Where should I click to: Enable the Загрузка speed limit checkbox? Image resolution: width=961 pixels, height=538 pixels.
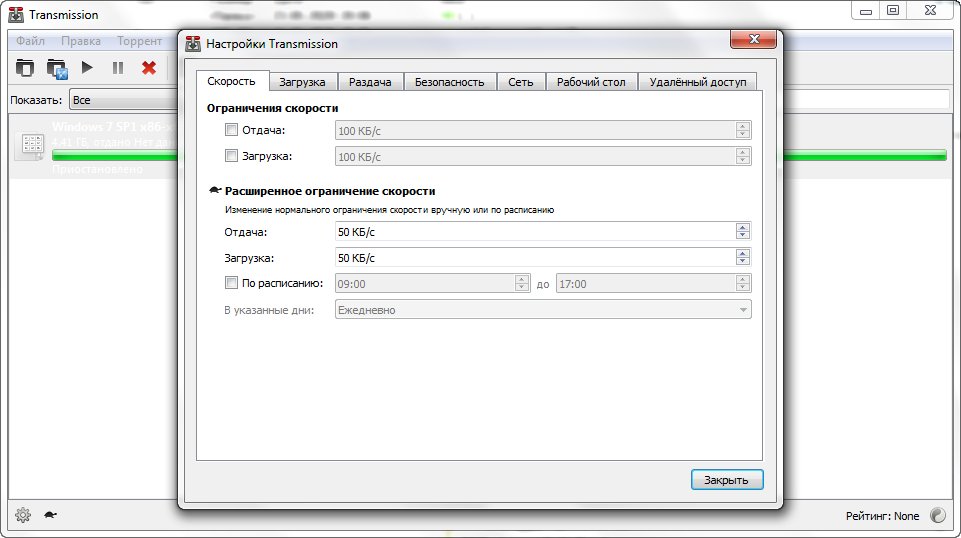(231, 156)
